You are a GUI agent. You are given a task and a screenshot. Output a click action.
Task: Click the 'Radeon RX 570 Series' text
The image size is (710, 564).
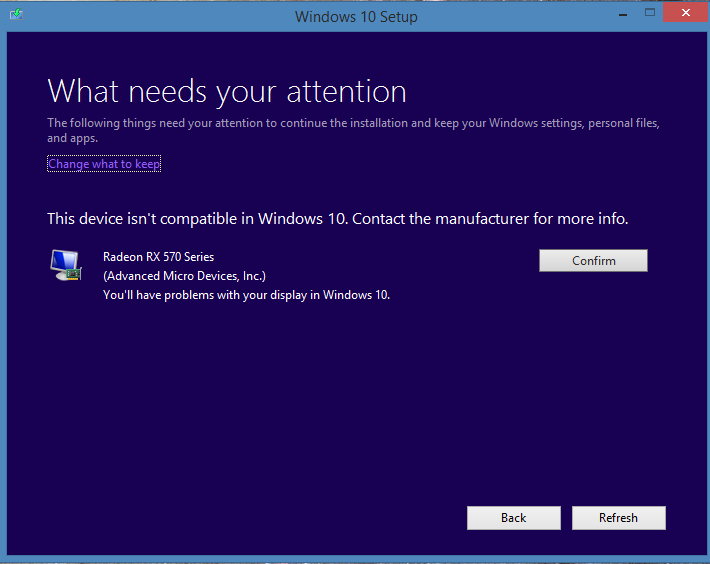point(158,257)
